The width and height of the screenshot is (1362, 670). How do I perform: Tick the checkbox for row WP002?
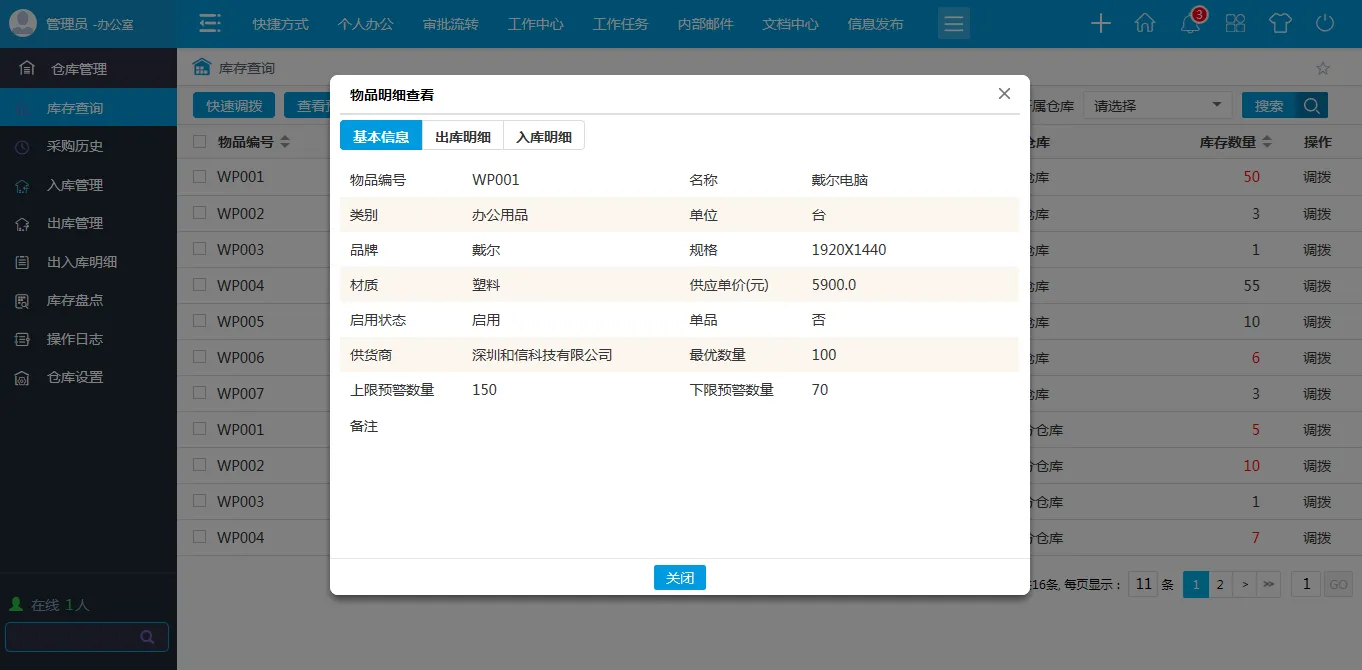200,213
